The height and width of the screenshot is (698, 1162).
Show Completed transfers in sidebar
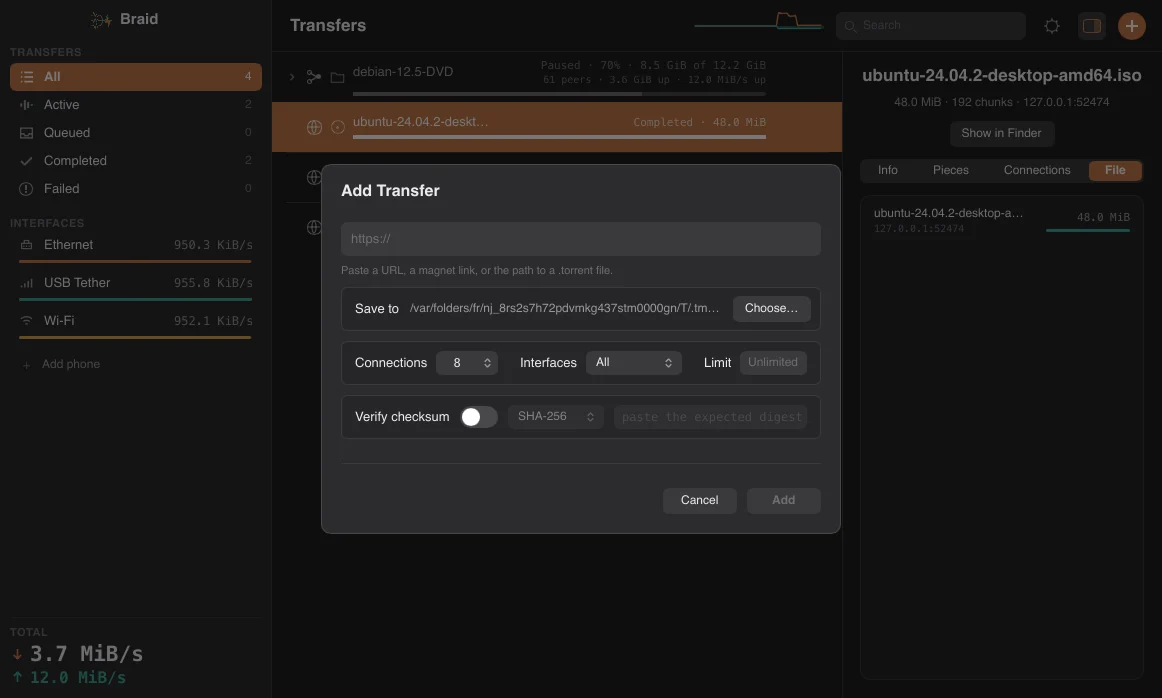tap(136, 161)
